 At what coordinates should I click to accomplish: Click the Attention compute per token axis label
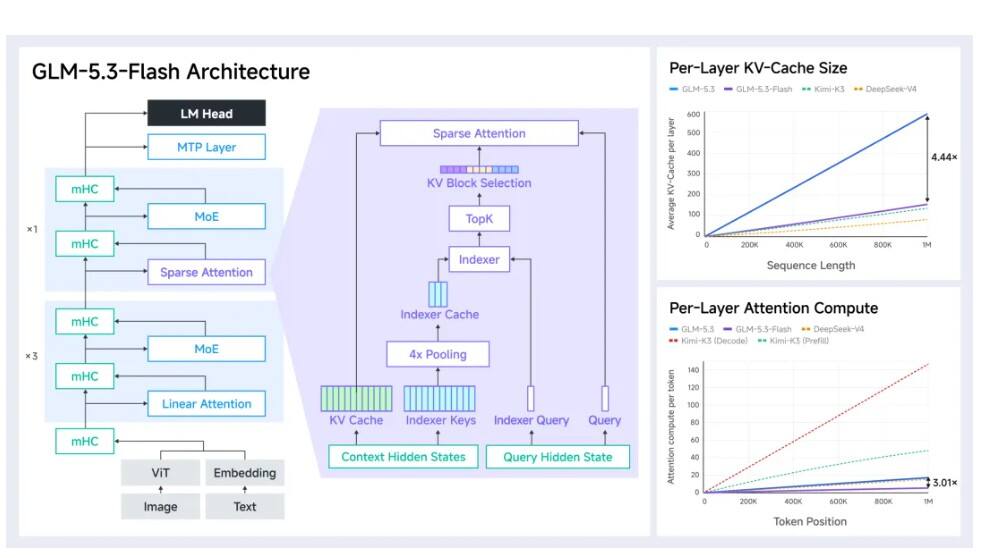[671, 427]
